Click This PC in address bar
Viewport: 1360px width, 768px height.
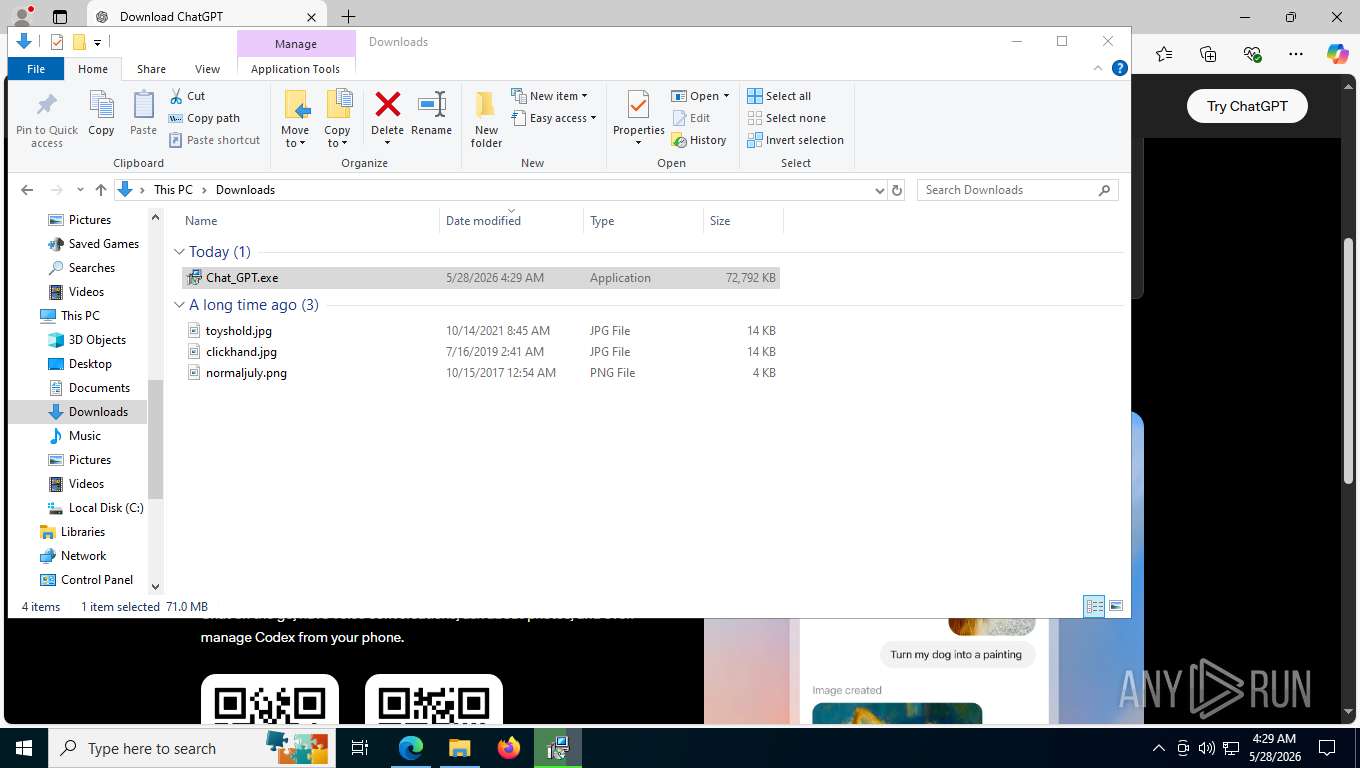pyautogui.click(x=173, y=190)
